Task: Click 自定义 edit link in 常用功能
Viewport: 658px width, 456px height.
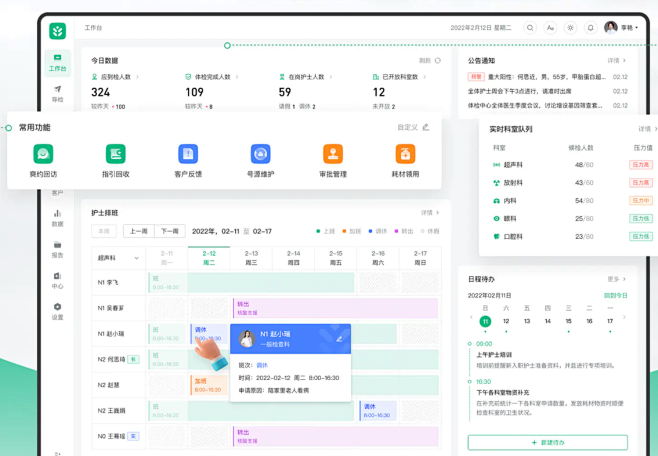Action: (x=413, y=128)
